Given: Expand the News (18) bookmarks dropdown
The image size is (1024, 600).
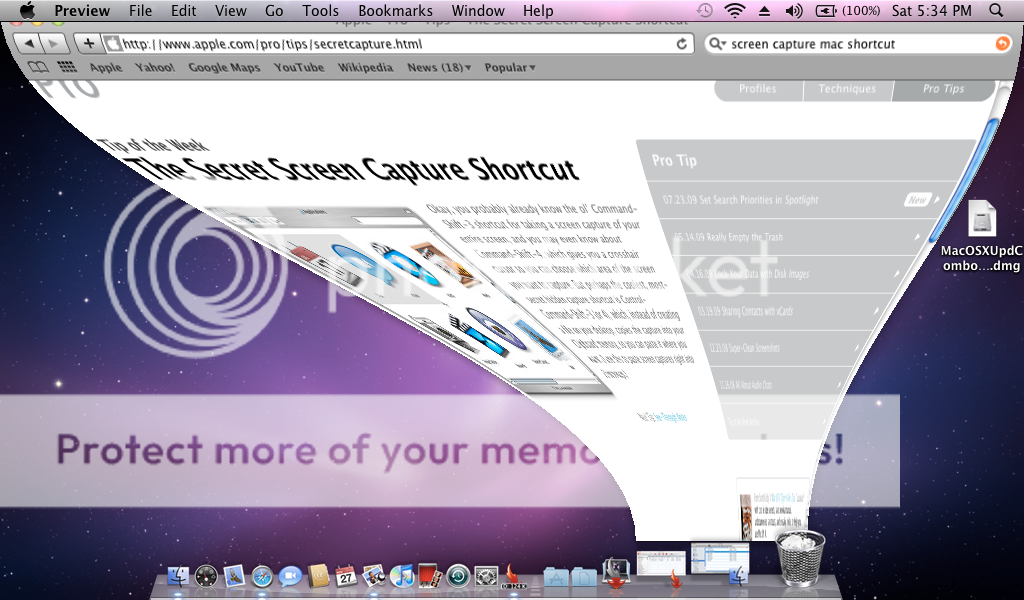Looking at the screenshot, I should (x=439, y=67).
